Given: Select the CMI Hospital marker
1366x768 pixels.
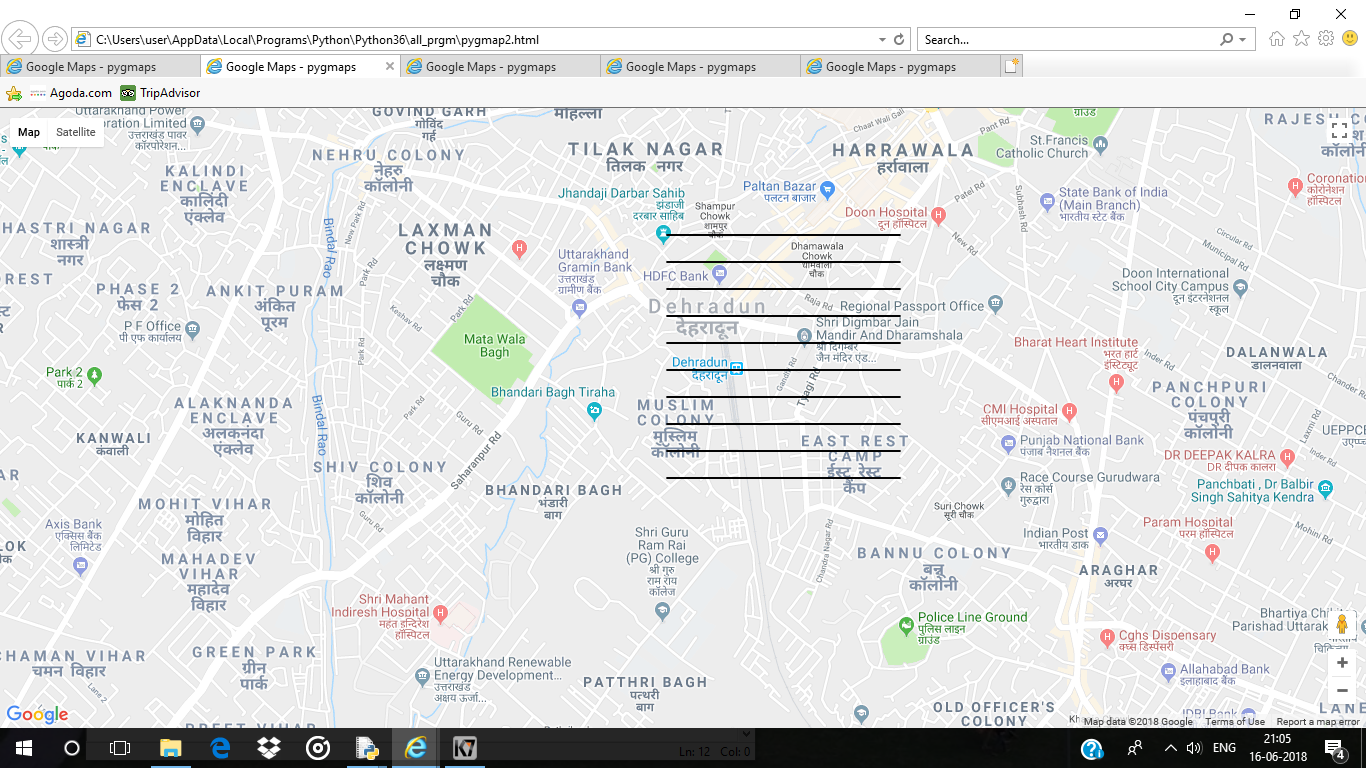Looking at the screenshot, I should click(x=1069, y=410).
